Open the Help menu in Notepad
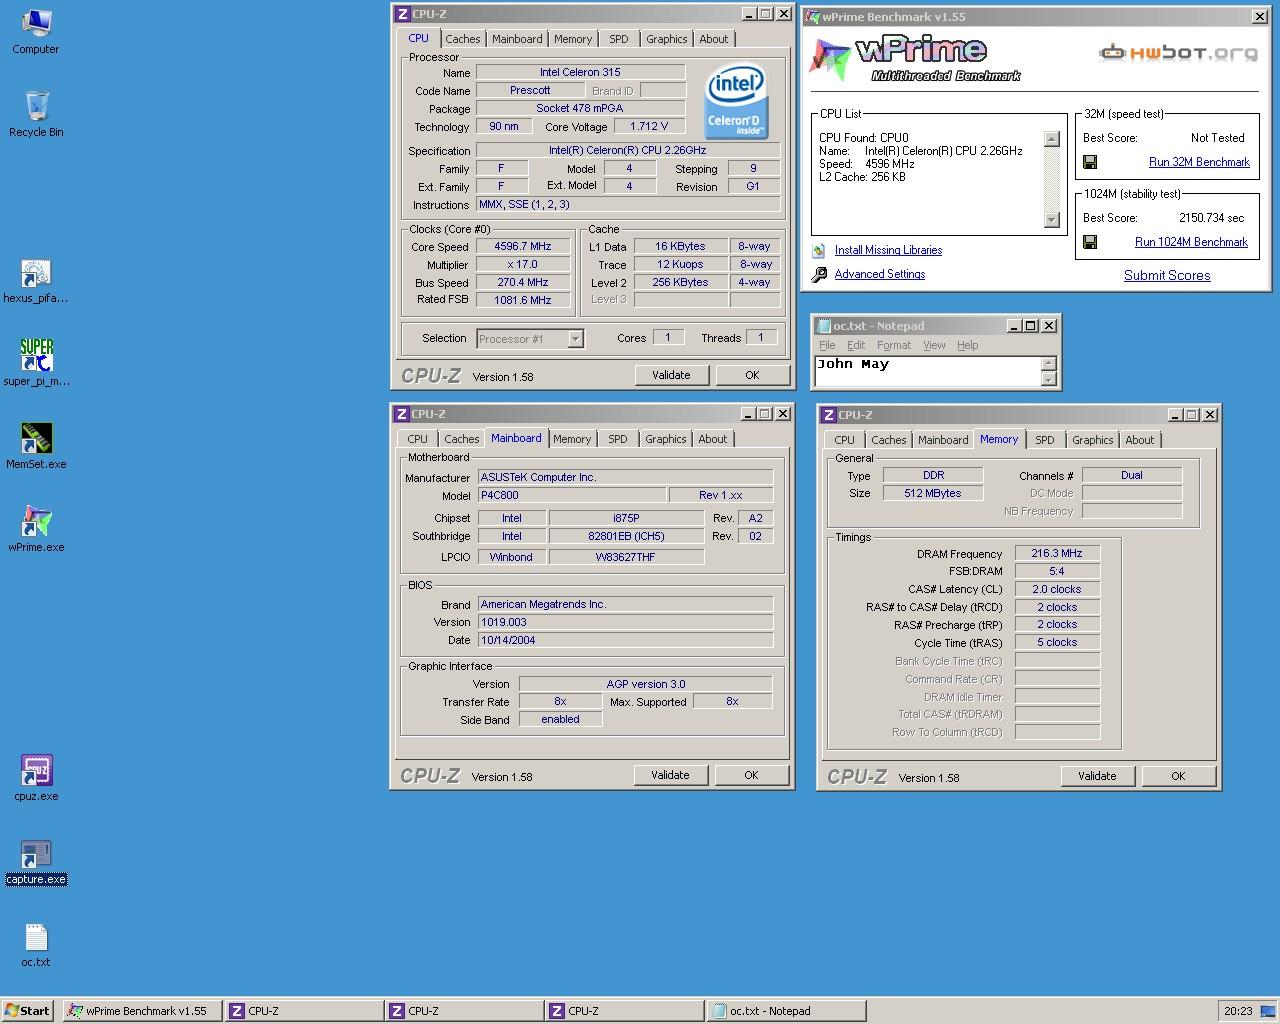Viewport: 1280px width, 1024px height. pos(967,345)
